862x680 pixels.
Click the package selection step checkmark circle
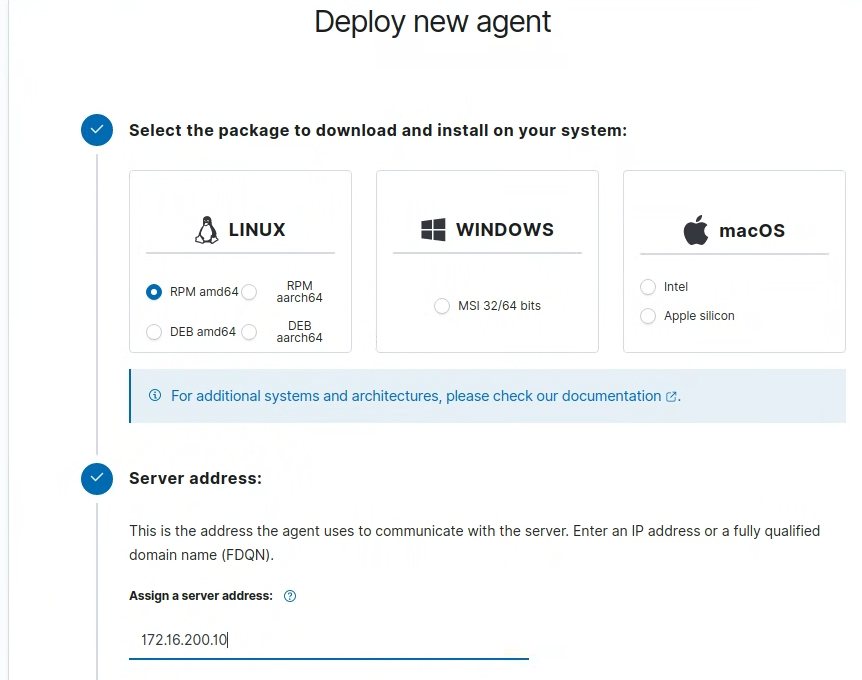(x=97, y=130)
